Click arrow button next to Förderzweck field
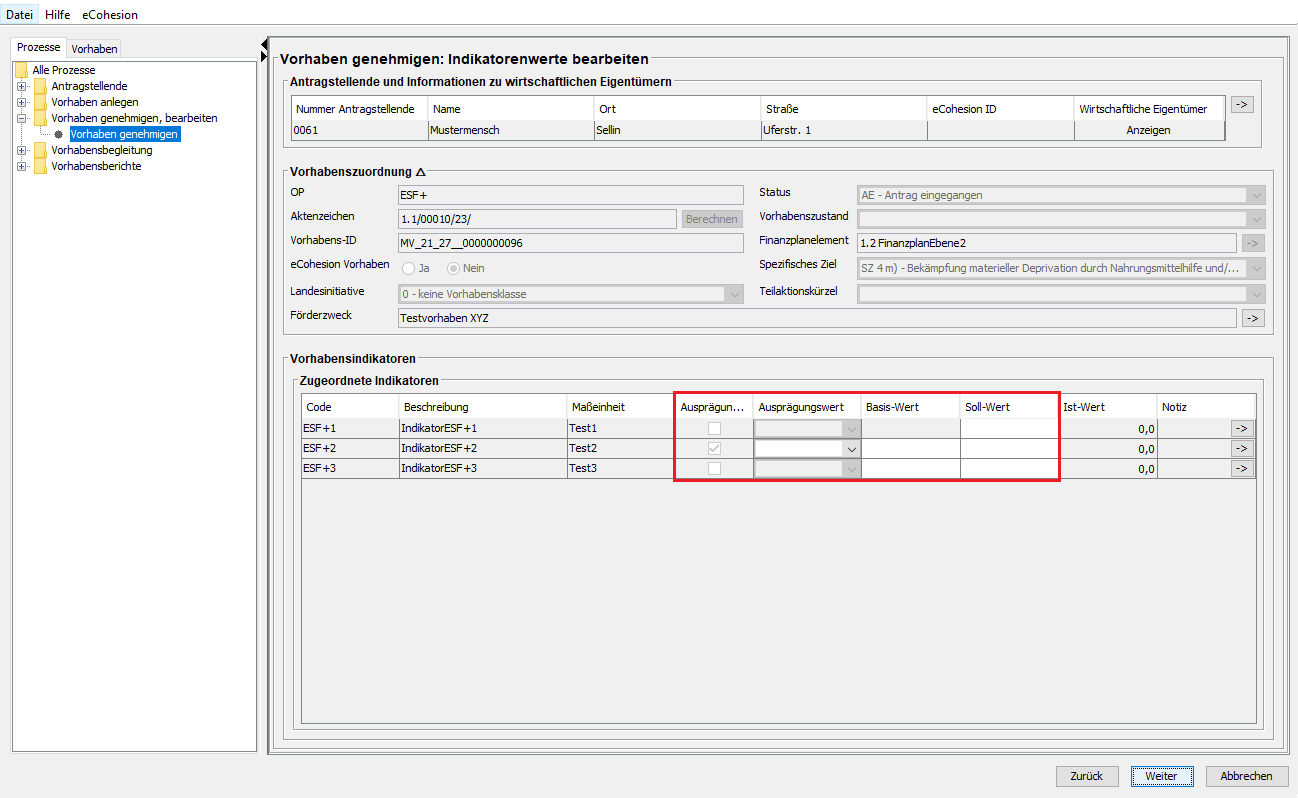The width and height of the screenshot is (1298, 798). pyautogui.click(x=1253, y=318)
